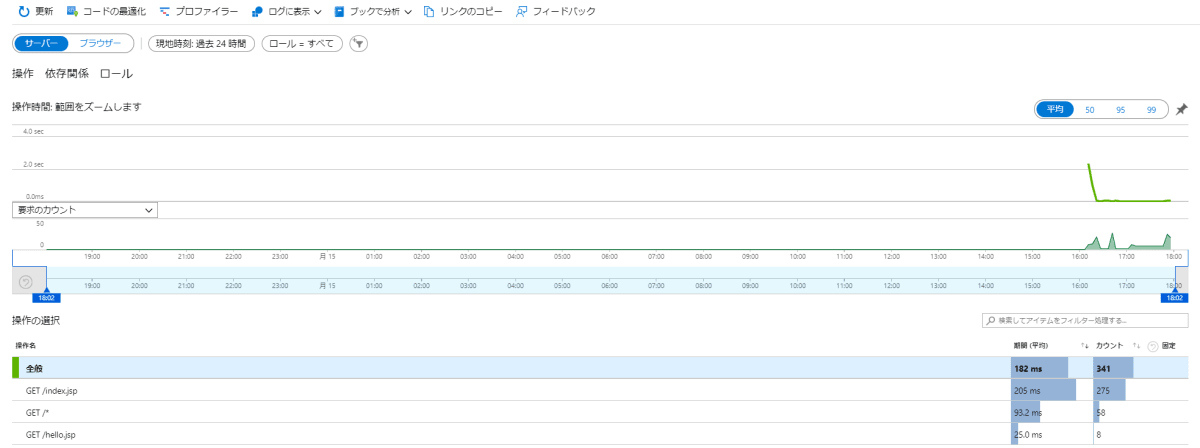Click the 25.0 ms duration cell
Image resolution: width=1200 pixels, height=448 pixels.
click(1051, 434)
